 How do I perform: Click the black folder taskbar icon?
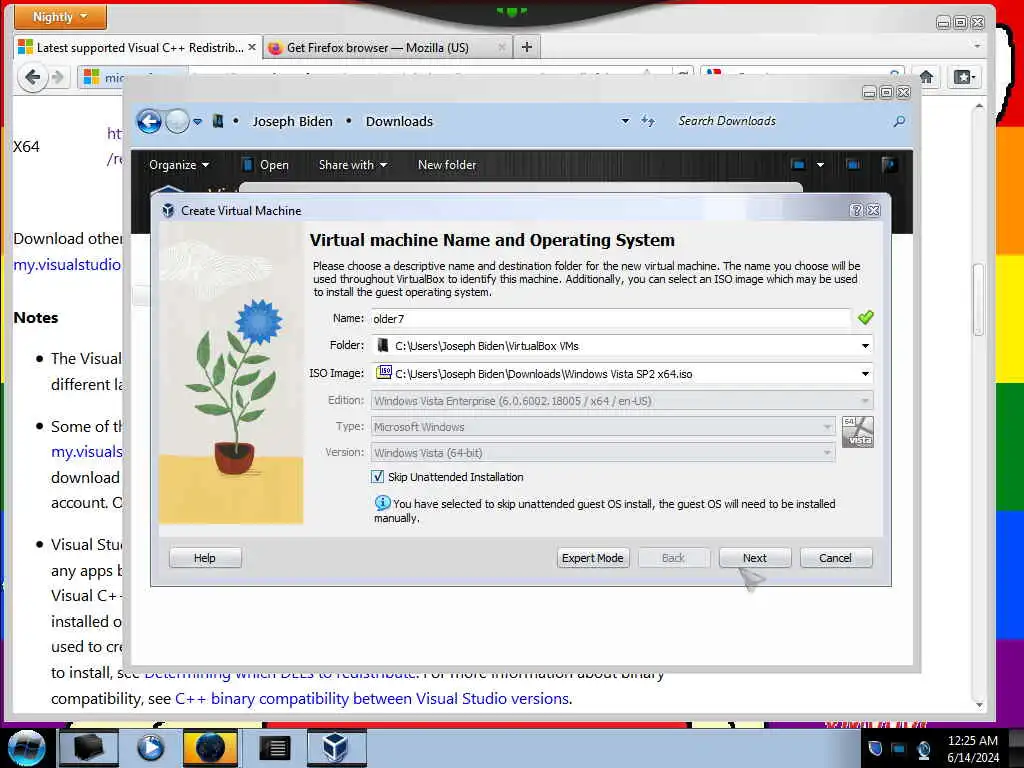click(x=89, y=748)
